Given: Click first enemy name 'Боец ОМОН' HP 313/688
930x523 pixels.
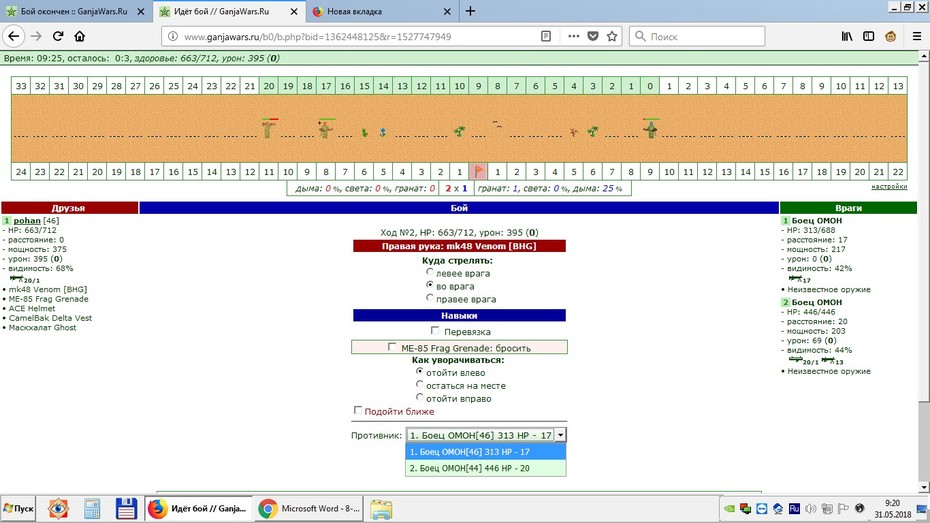Looking at the screenshot, I should (x=816, y=221).
